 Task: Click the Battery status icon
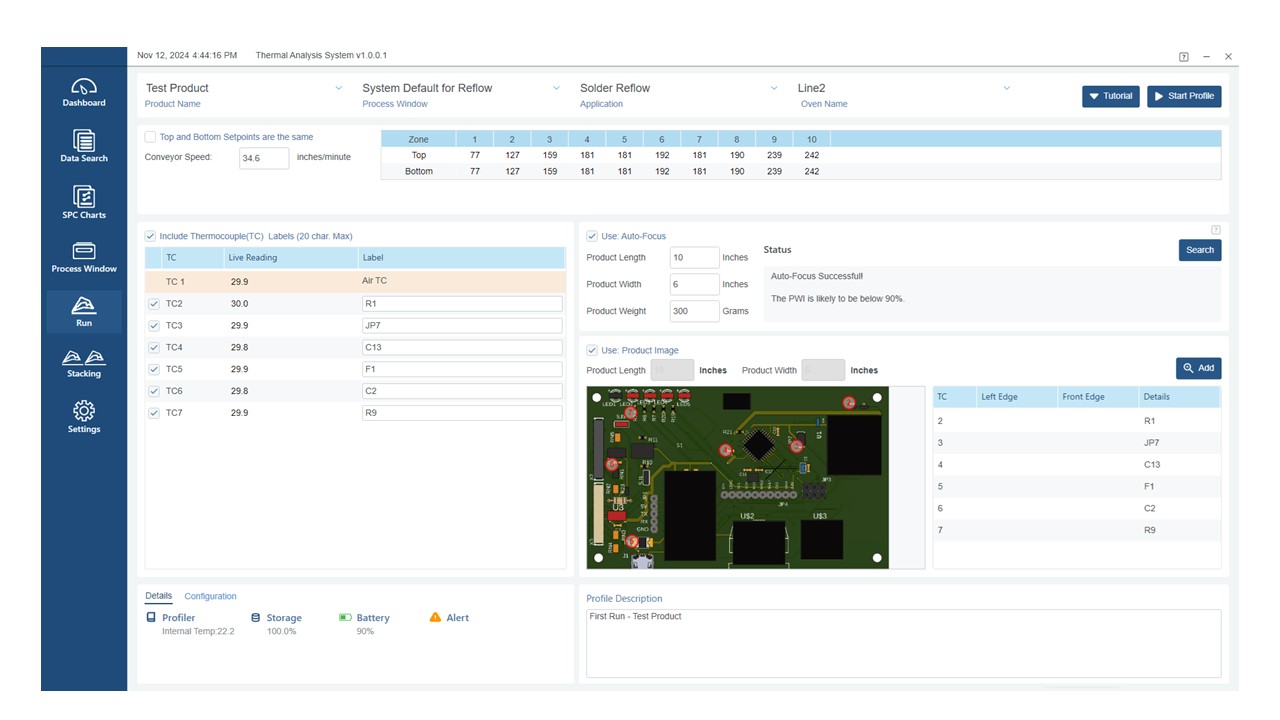coord(345,618)
